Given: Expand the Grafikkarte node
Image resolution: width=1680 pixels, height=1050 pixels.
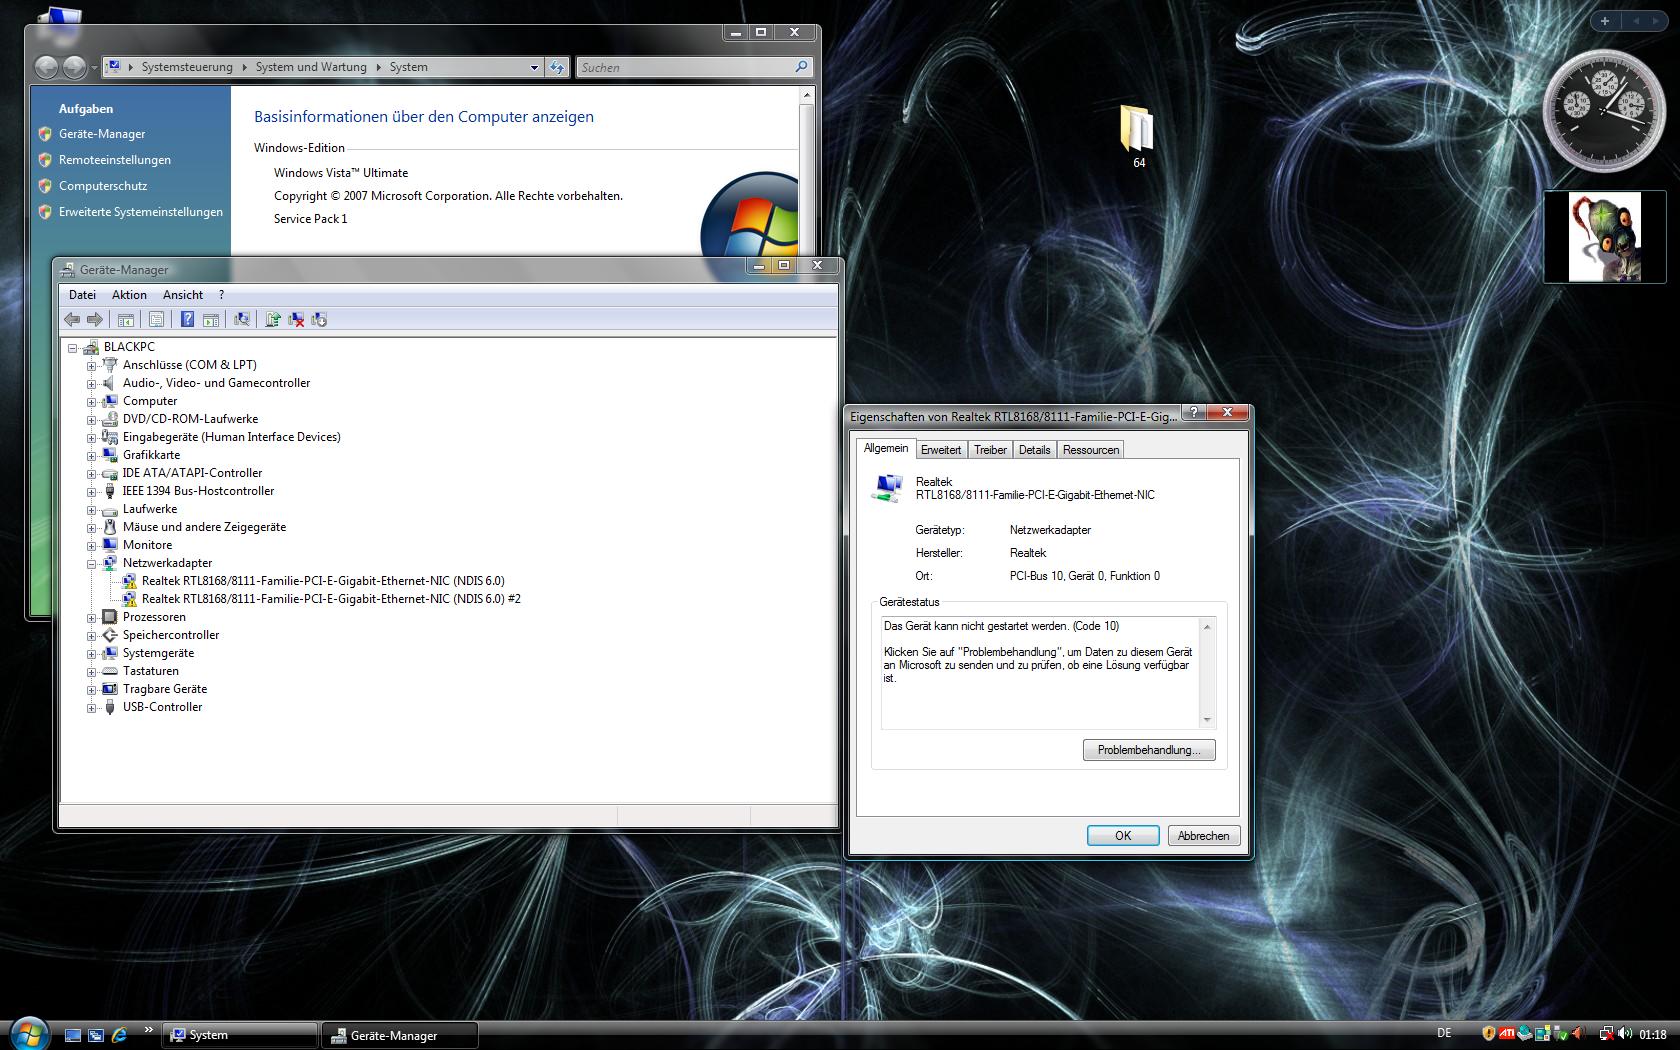Looking at the screenshot, I should [91, 455].
